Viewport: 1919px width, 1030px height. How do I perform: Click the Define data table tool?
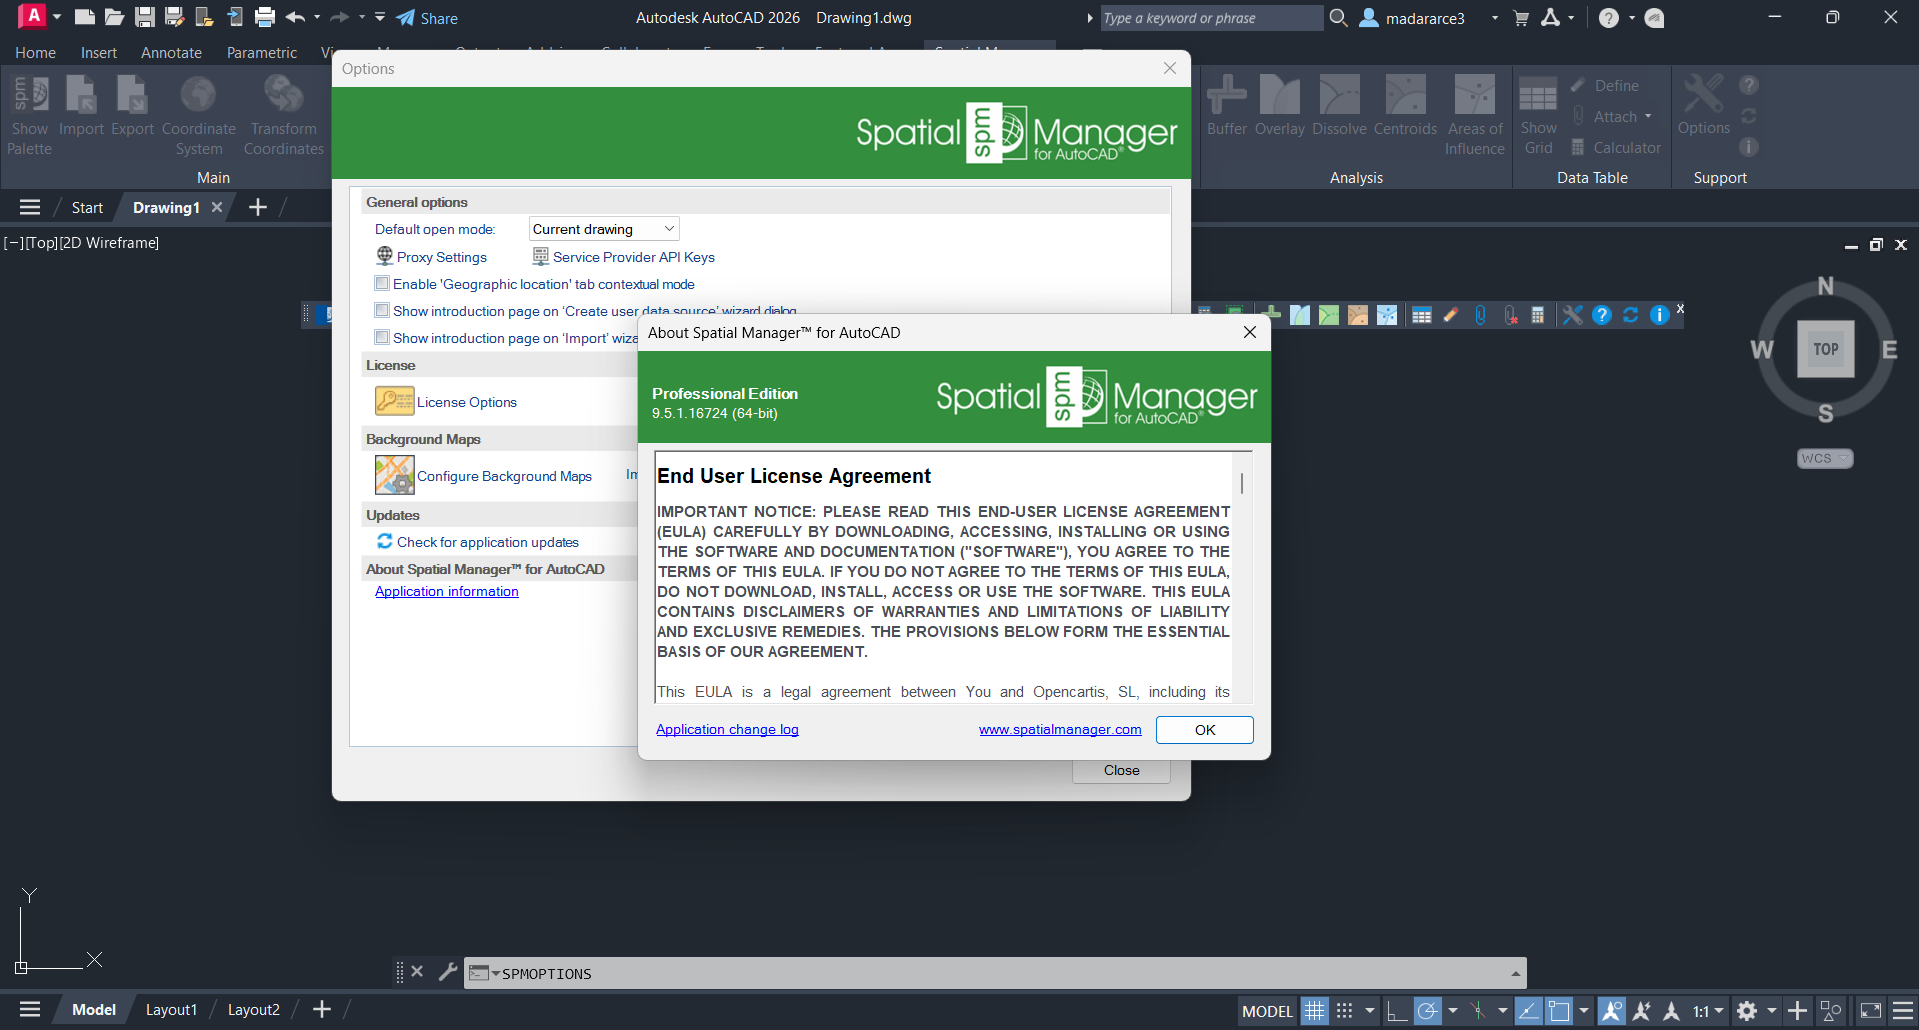[1604, 86]
